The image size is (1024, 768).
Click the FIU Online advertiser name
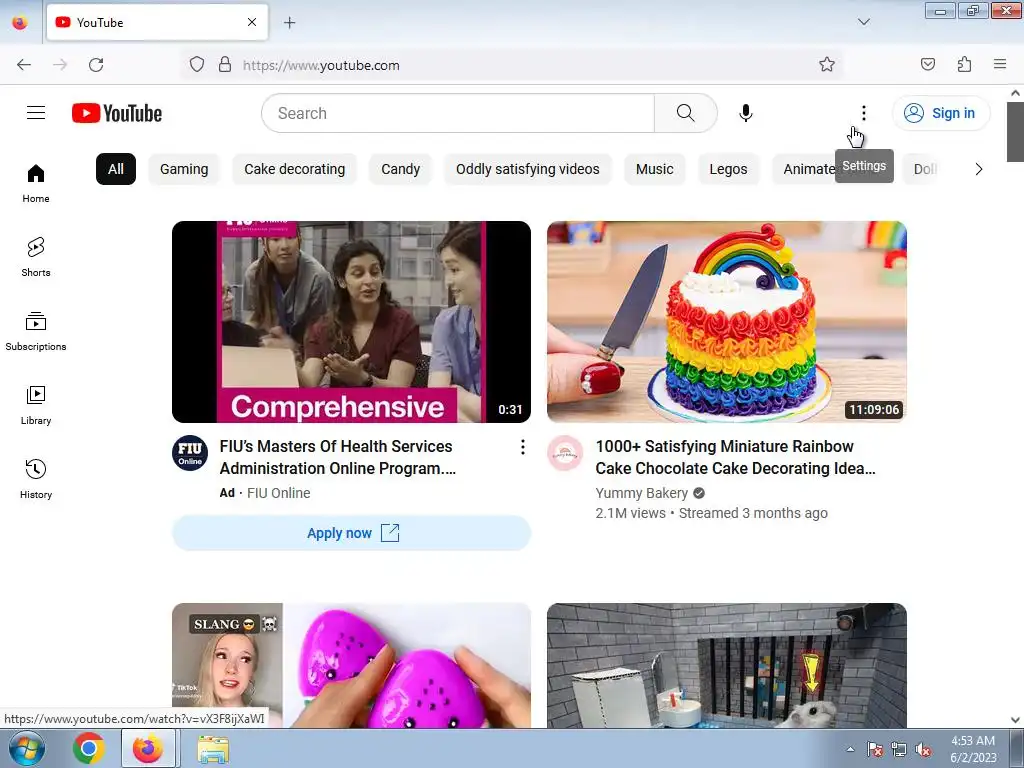pos(278,493)
